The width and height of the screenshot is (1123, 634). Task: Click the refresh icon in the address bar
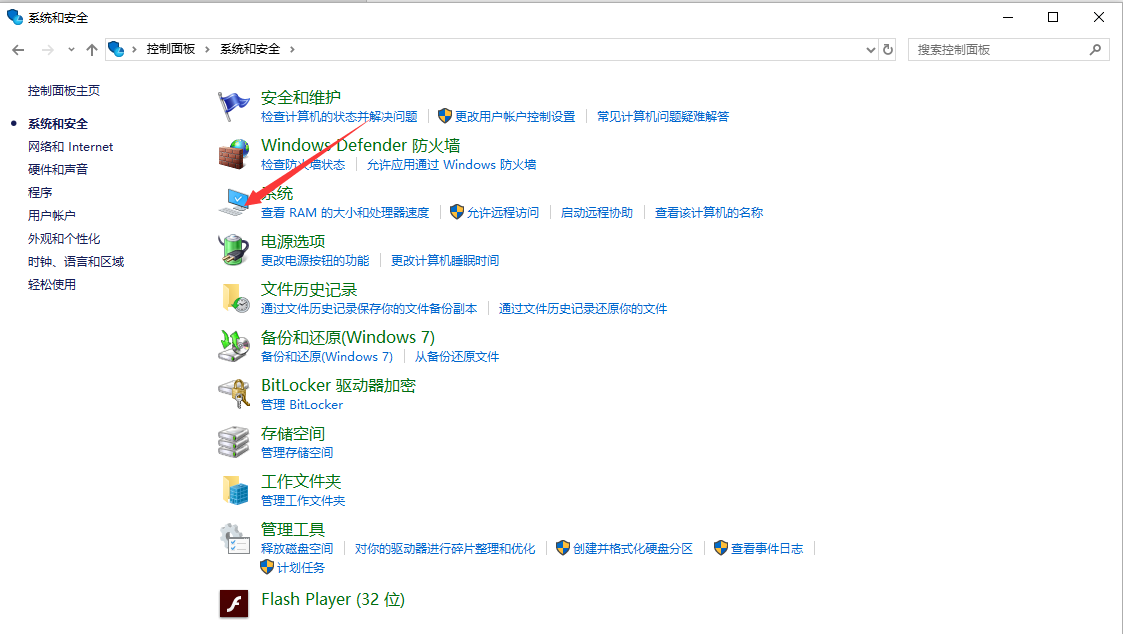[888, 49]
